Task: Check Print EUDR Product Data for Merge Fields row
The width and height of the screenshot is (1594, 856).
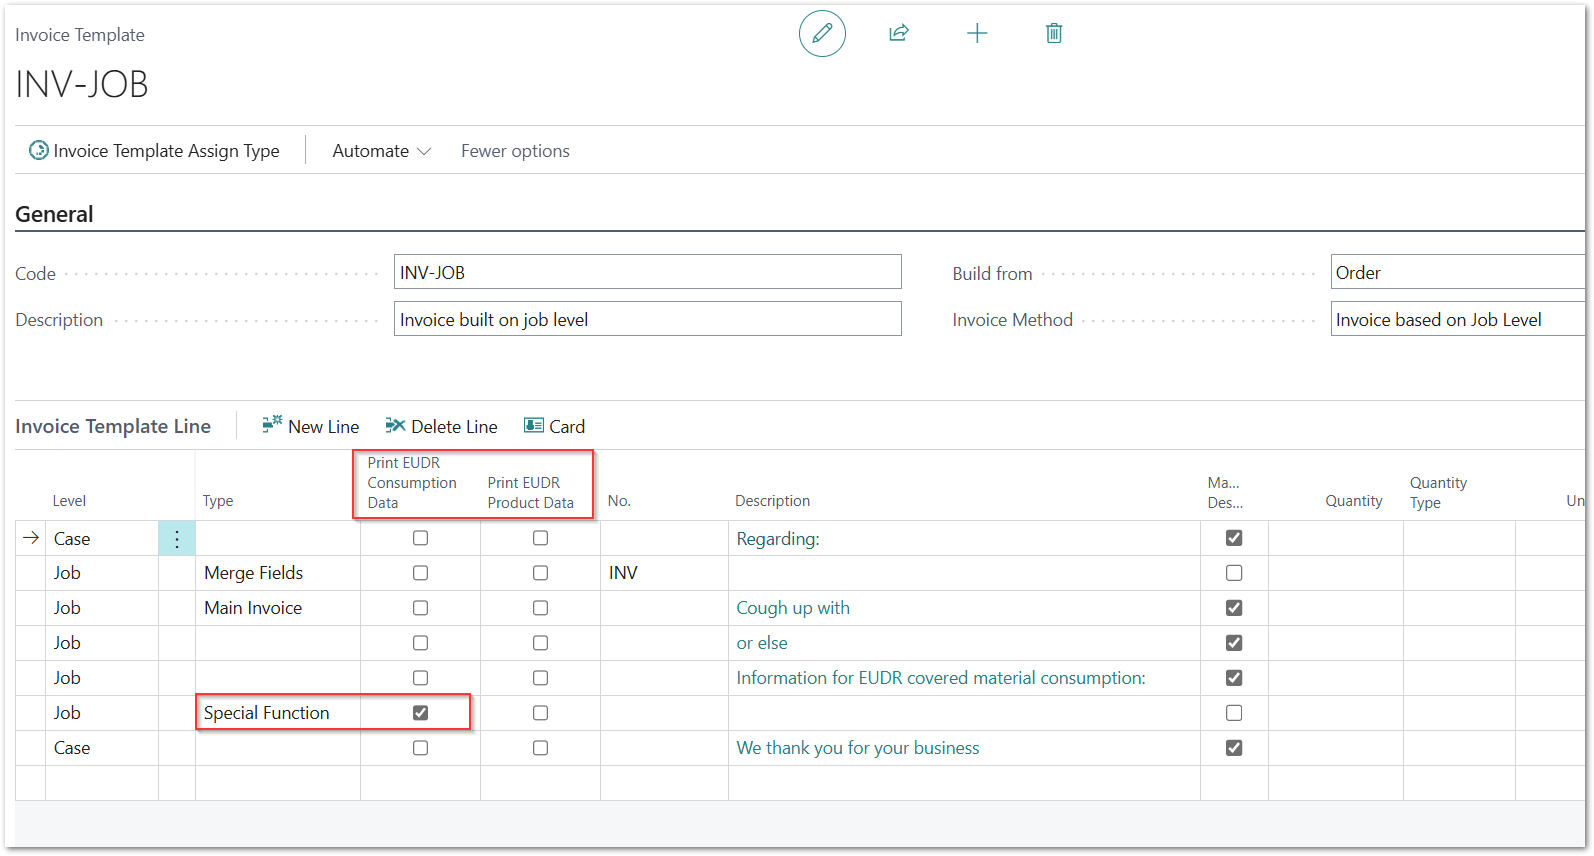Action: coord(540,573)
